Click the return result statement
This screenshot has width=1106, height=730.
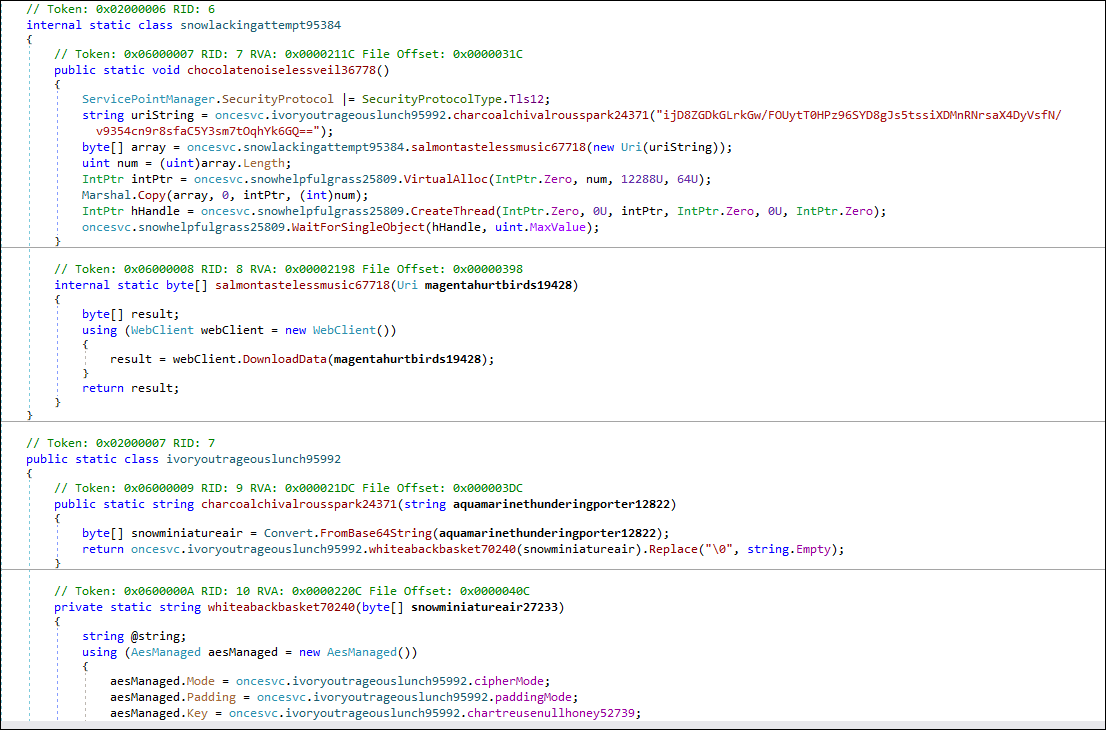tap(130, 388)
